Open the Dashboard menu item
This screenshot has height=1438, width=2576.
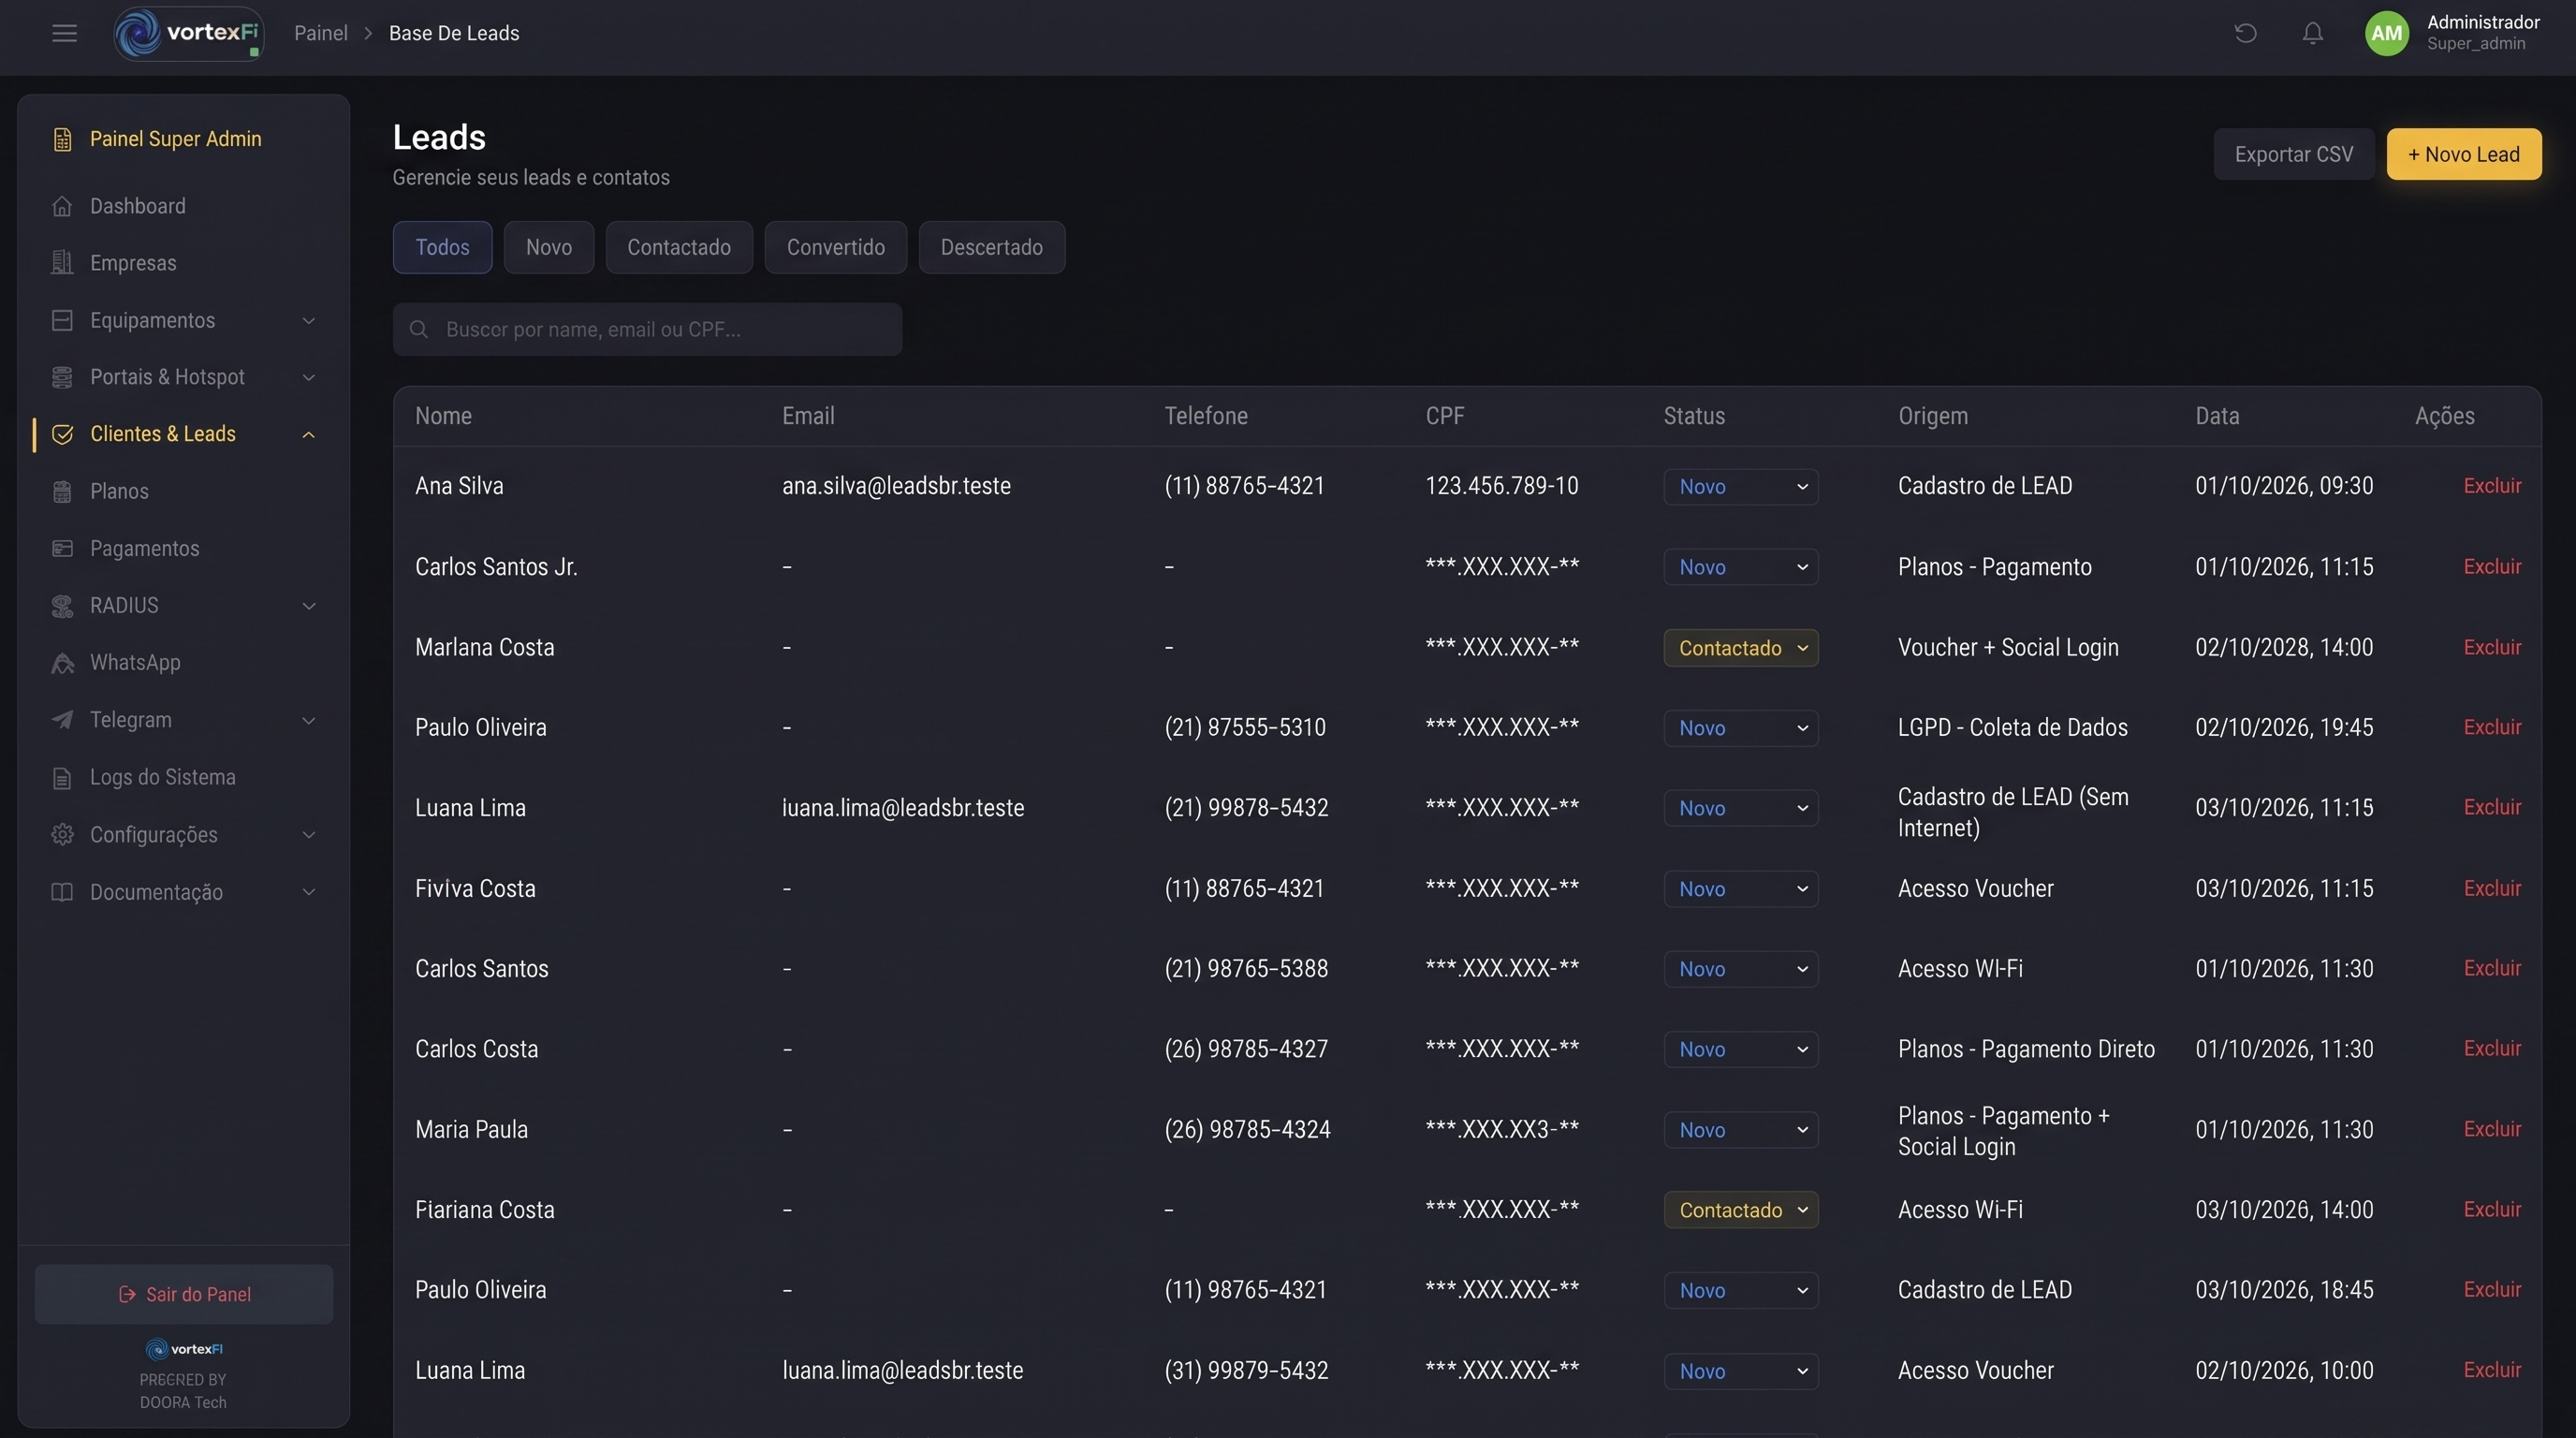[x=184, y=206]
